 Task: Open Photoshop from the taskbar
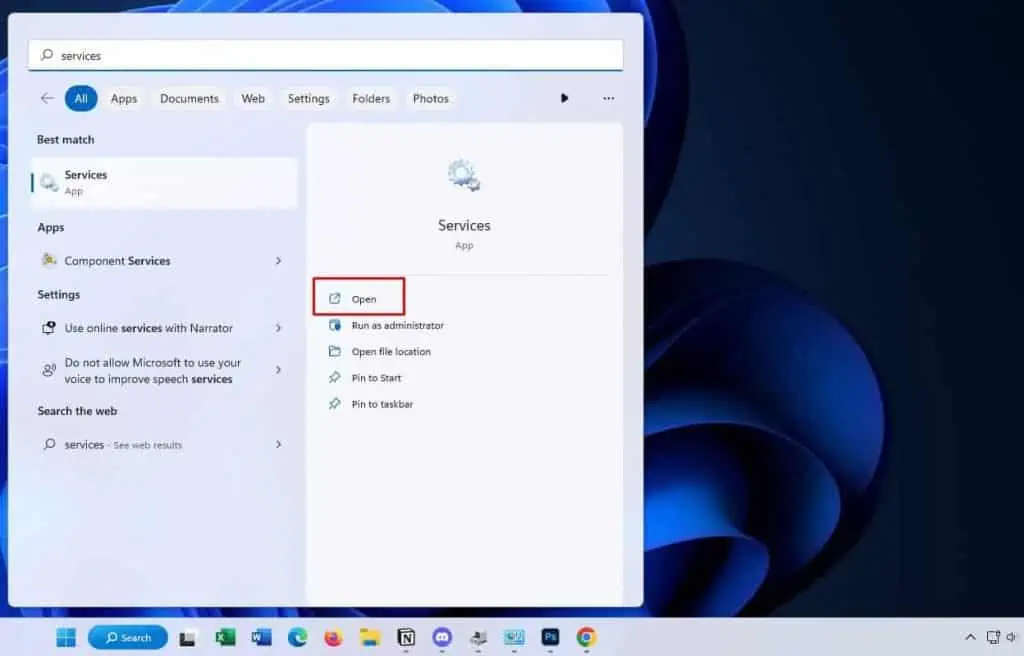click(550, 636)
